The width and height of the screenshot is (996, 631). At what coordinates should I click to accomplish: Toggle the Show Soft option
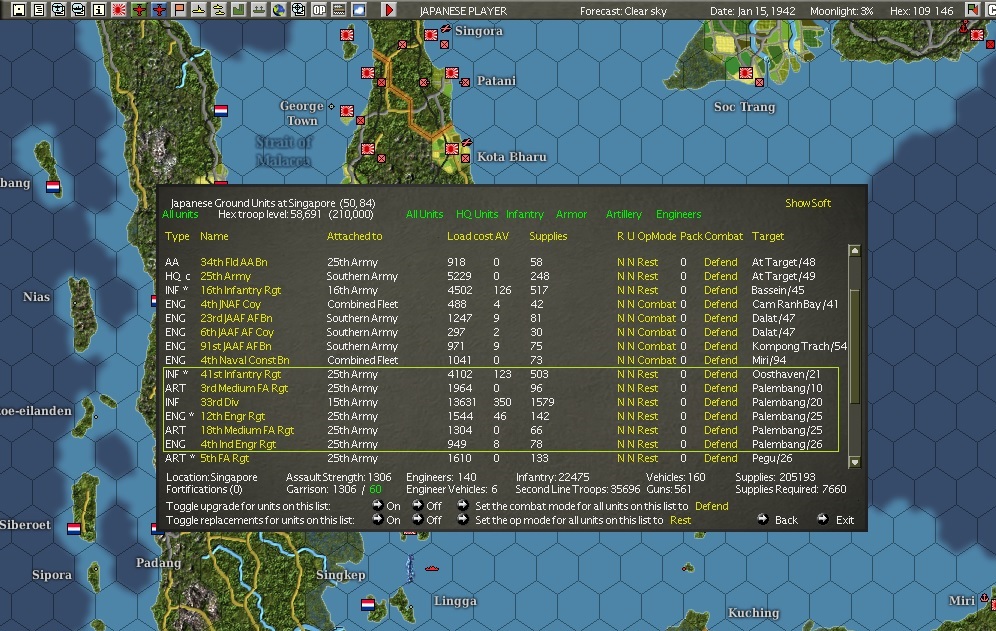807,203
